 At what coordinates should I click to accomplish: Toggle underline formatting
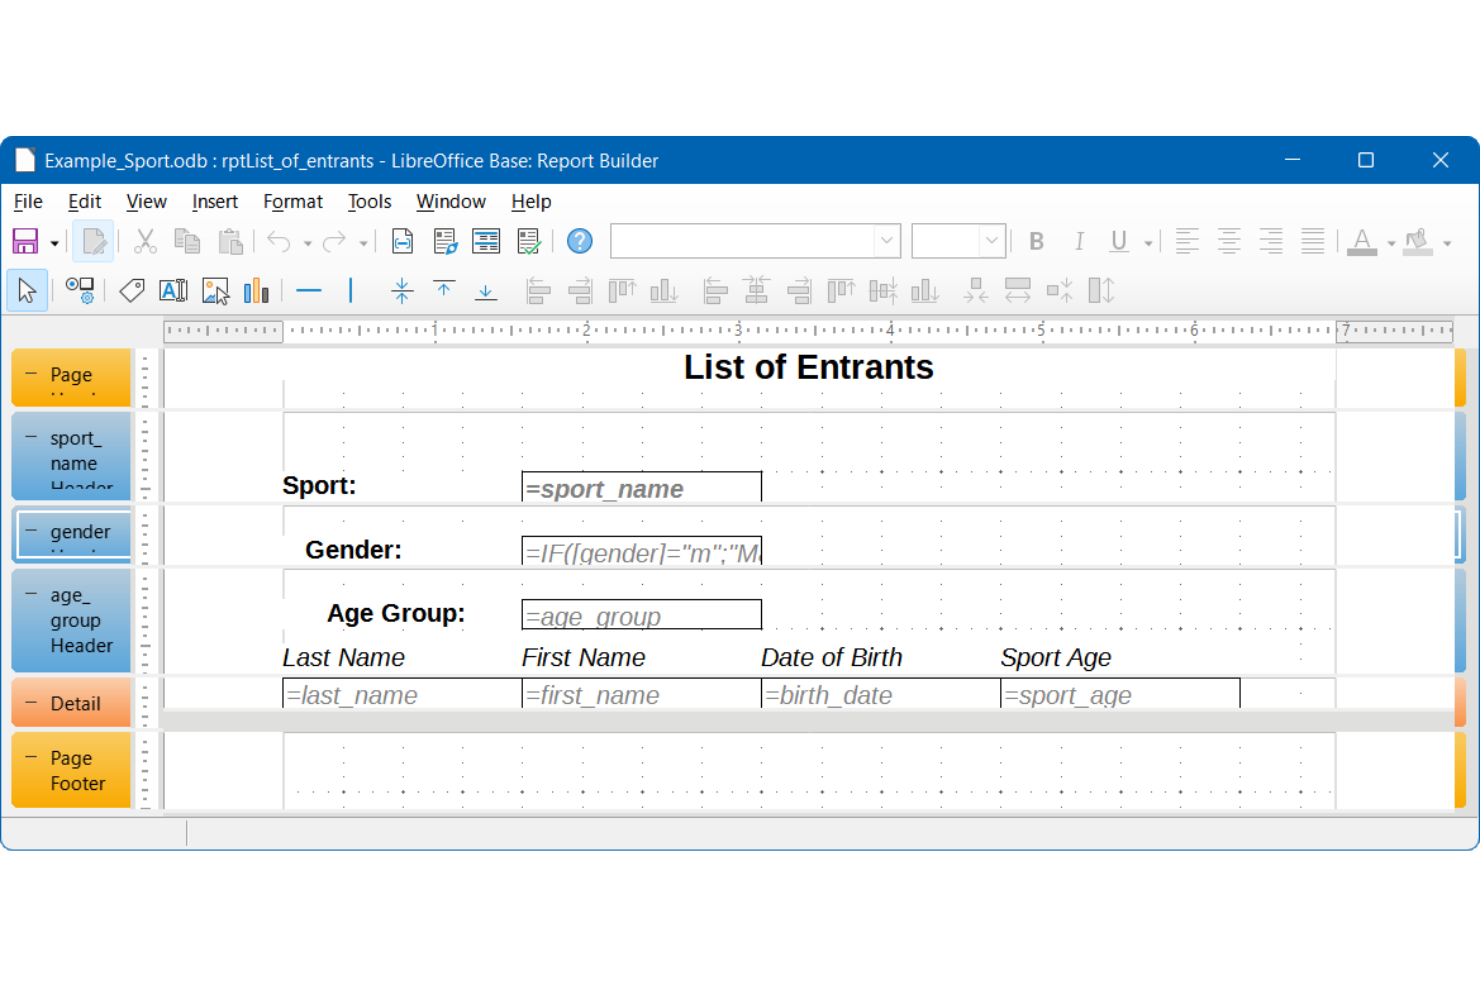(x=1118, y=241)
